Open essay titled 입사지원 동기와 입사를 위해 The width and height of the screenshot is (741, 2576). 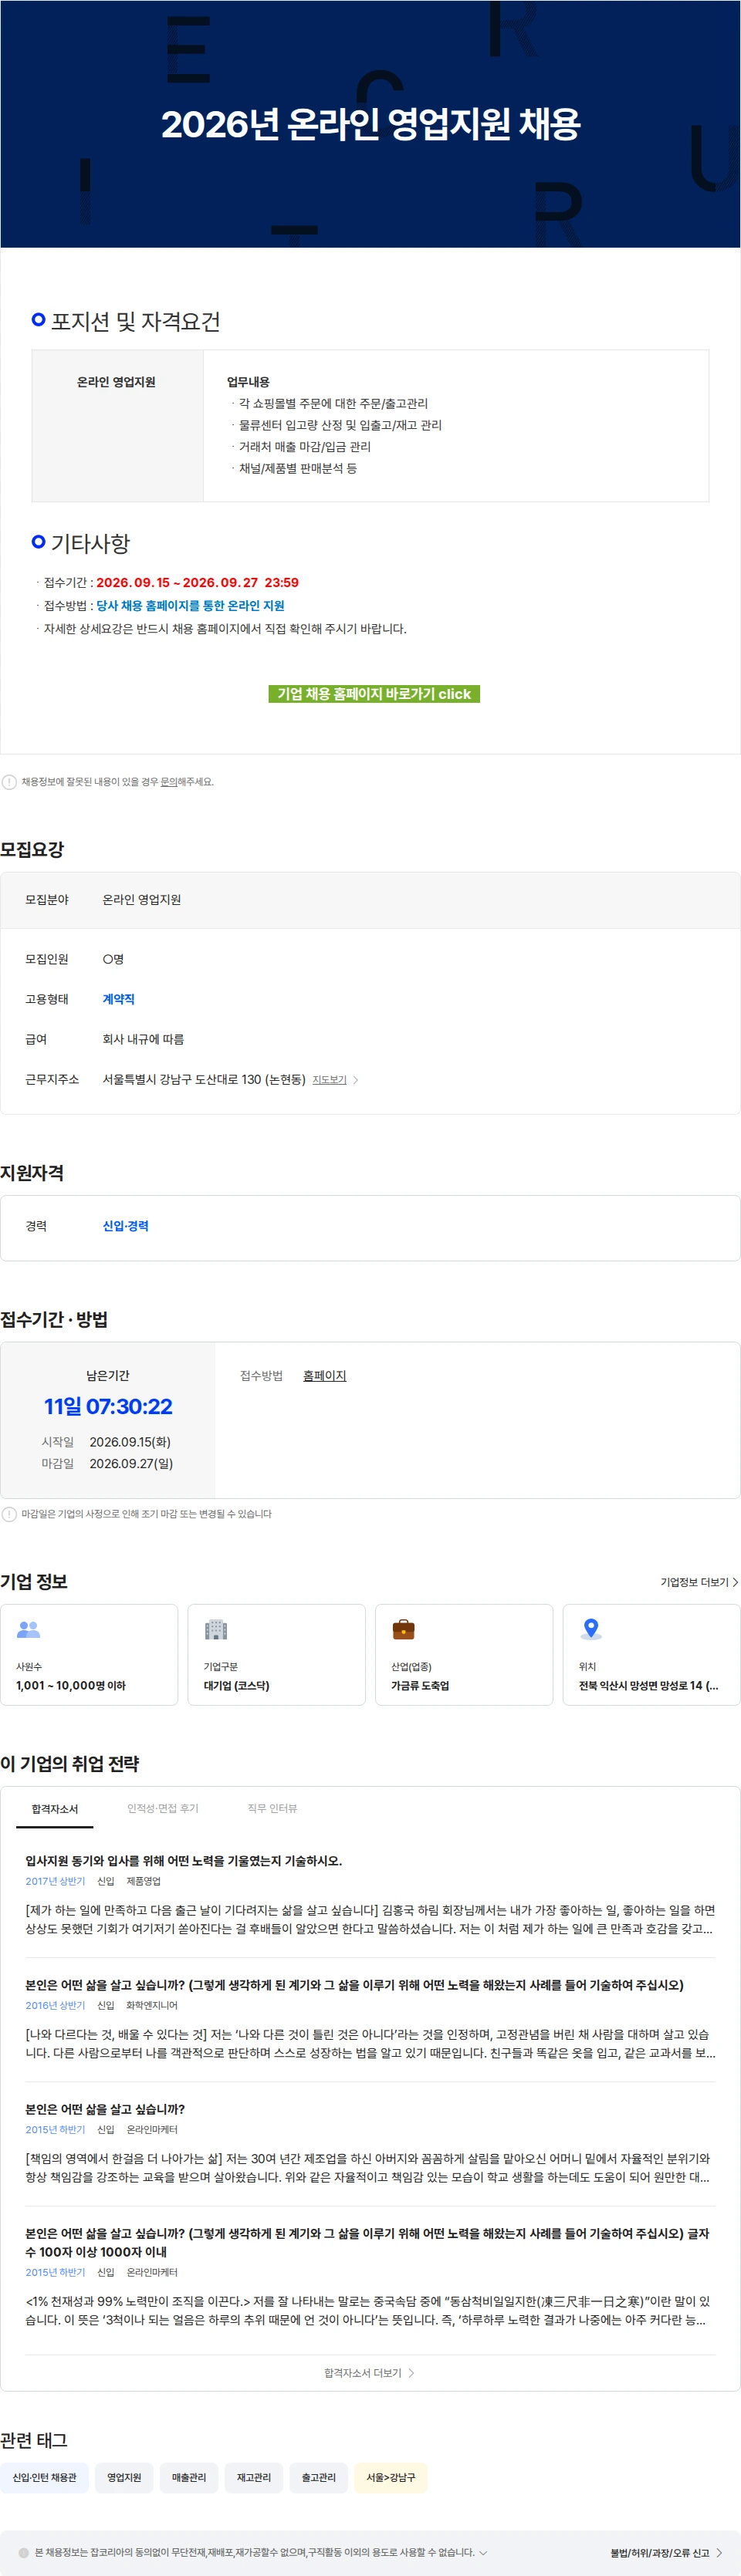pos(183,1860)
